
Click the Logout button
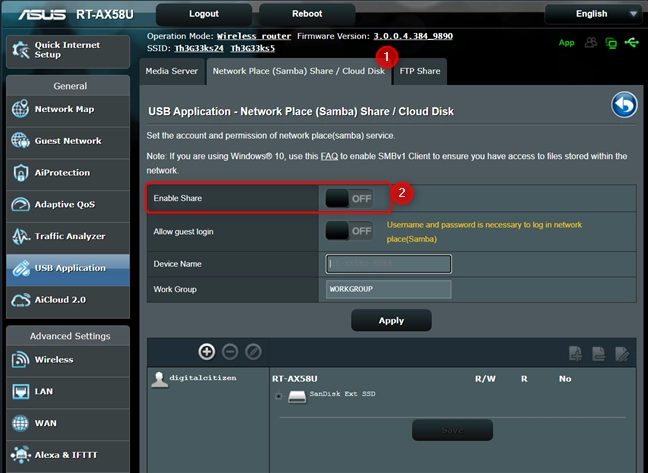(x=204, y=14)
